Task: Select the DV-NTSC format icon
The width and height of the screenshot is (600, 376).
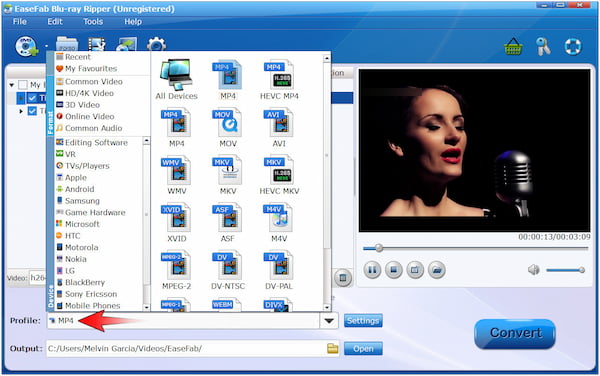Action: (228, 270)
